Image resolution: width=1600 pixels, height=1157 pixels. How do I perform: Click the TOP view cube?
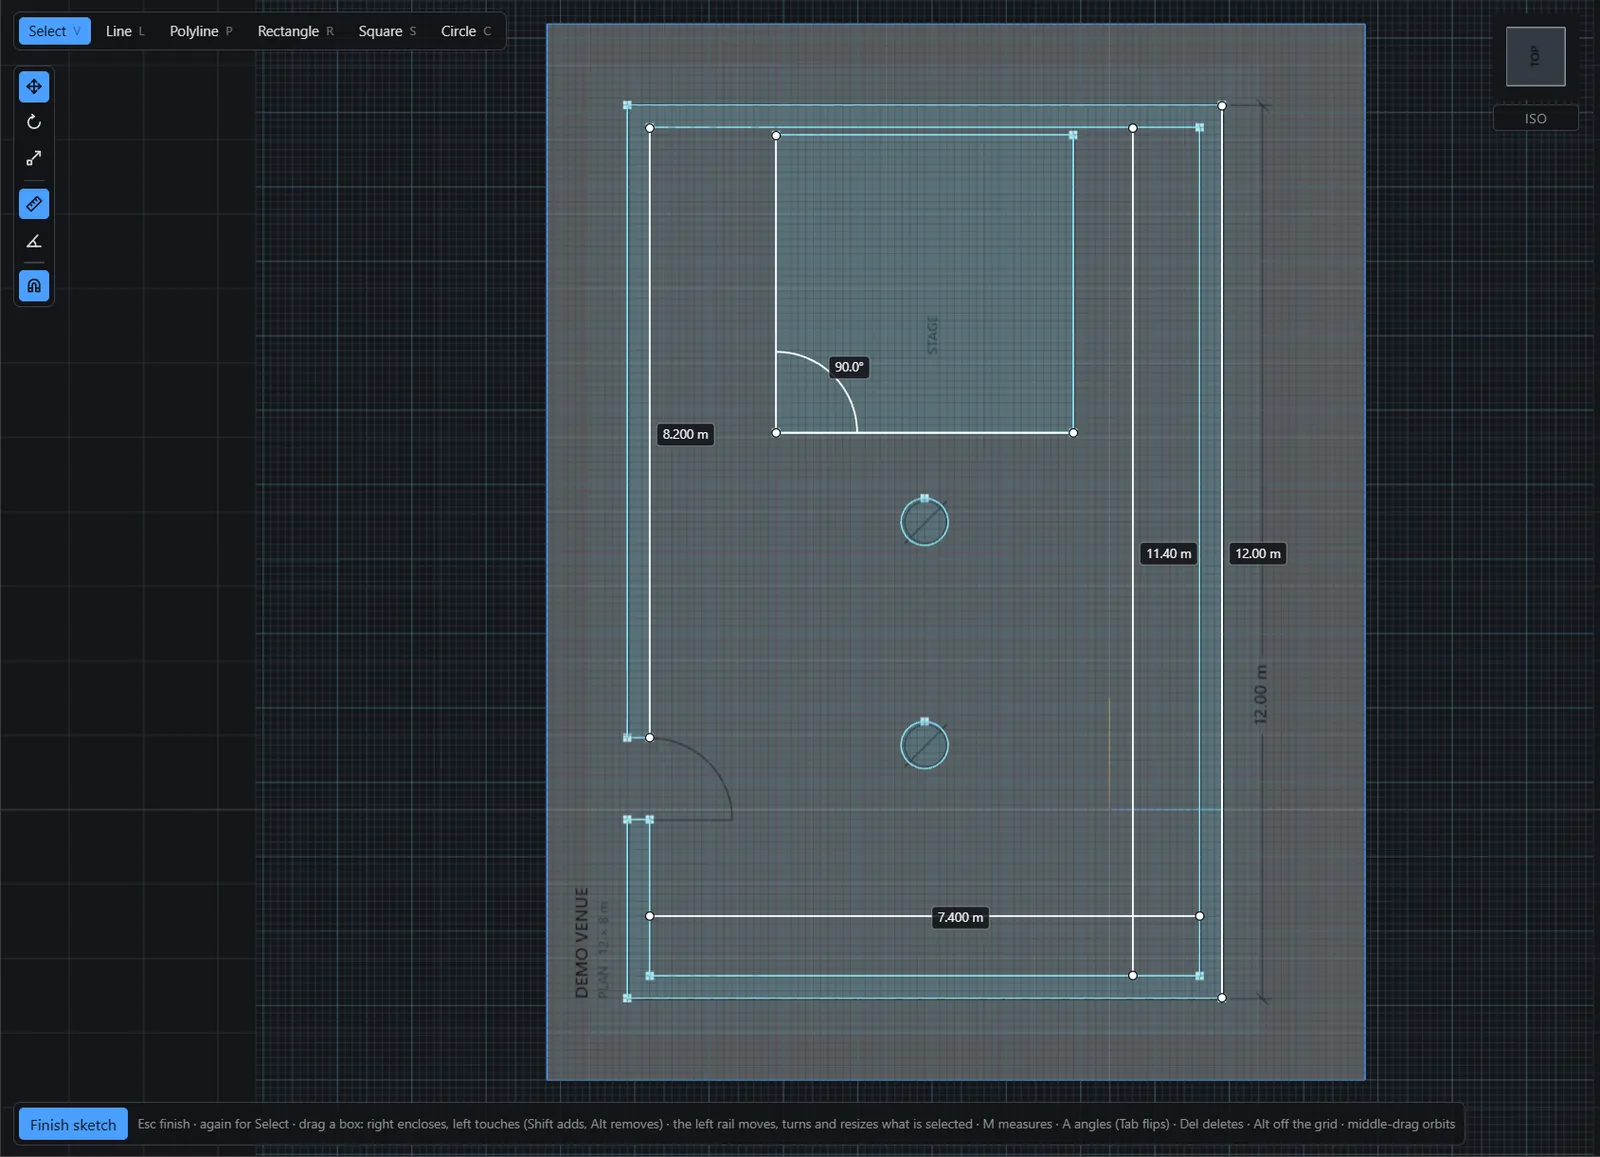[x=1535, y=57]
